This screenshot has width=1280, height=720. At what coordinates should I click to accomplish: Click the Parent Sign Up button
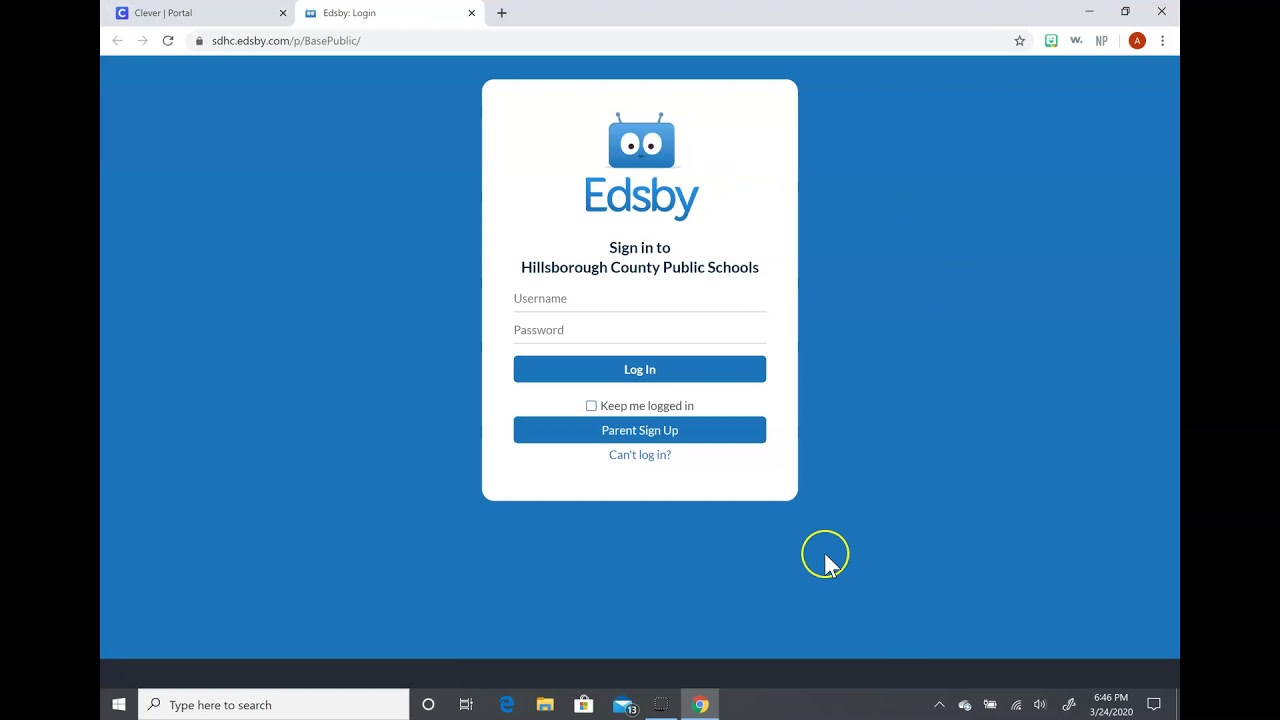tap(640, 430)
